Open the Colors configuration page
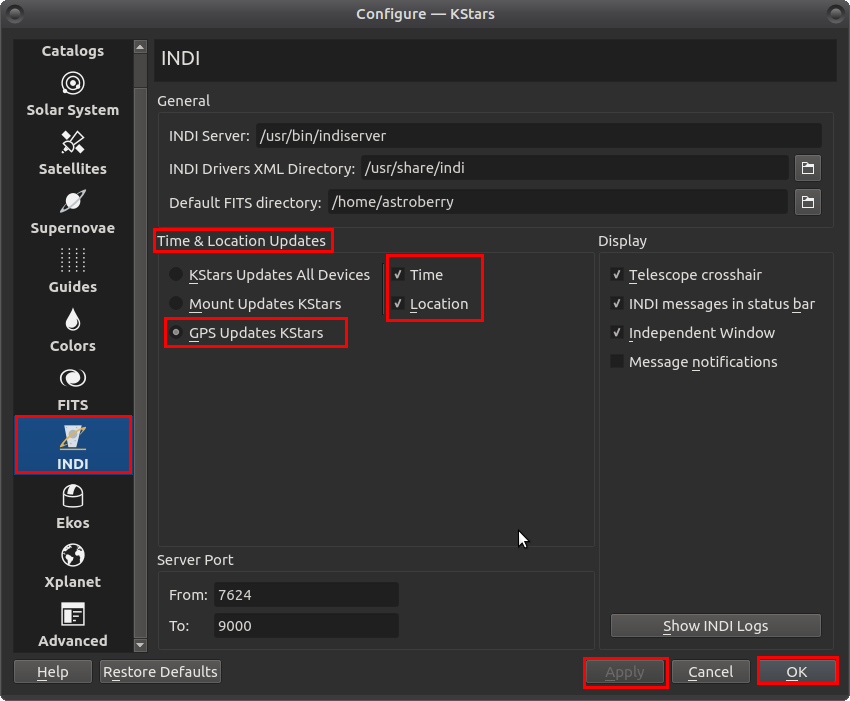 point(72,331)
